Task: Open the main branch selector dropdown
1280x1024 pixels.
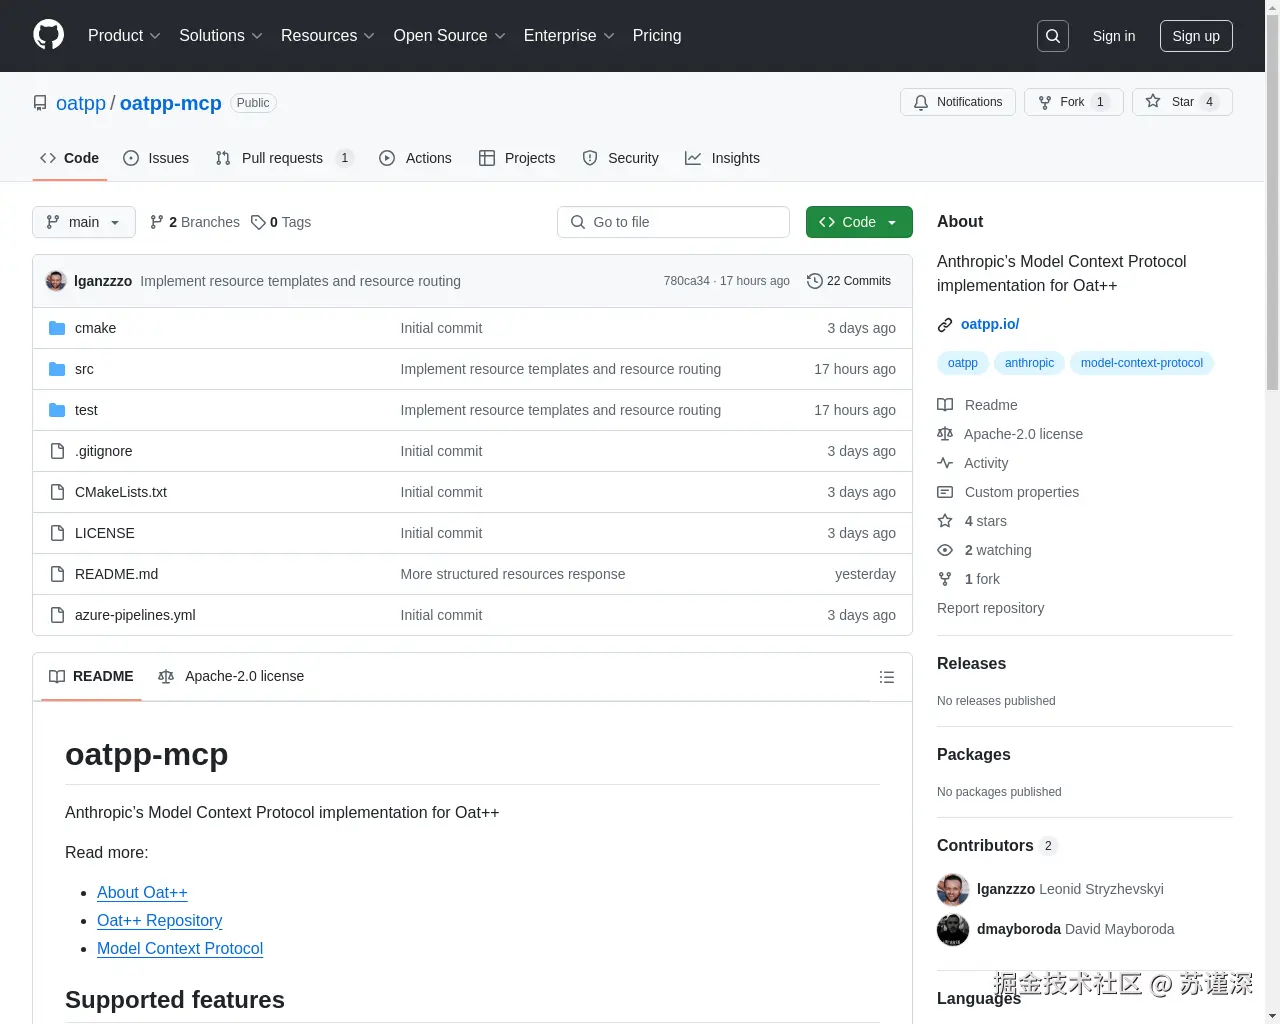Action: pos(83,222)
